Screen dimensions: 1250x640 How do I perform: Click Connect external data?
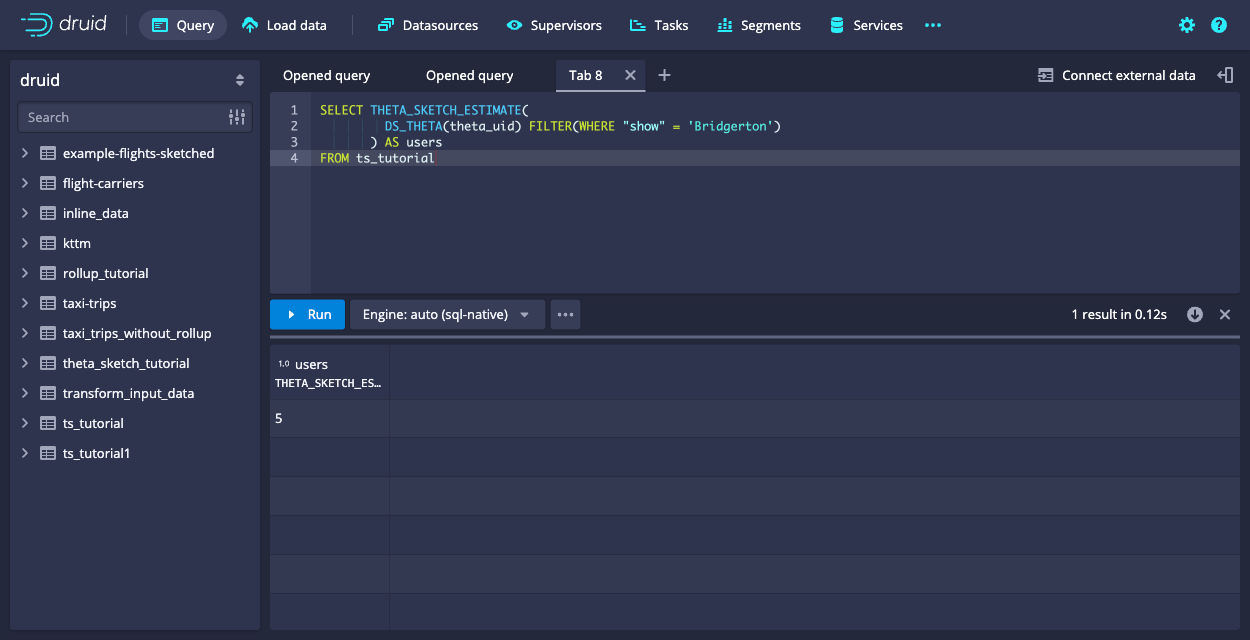tap(1116, 75)
